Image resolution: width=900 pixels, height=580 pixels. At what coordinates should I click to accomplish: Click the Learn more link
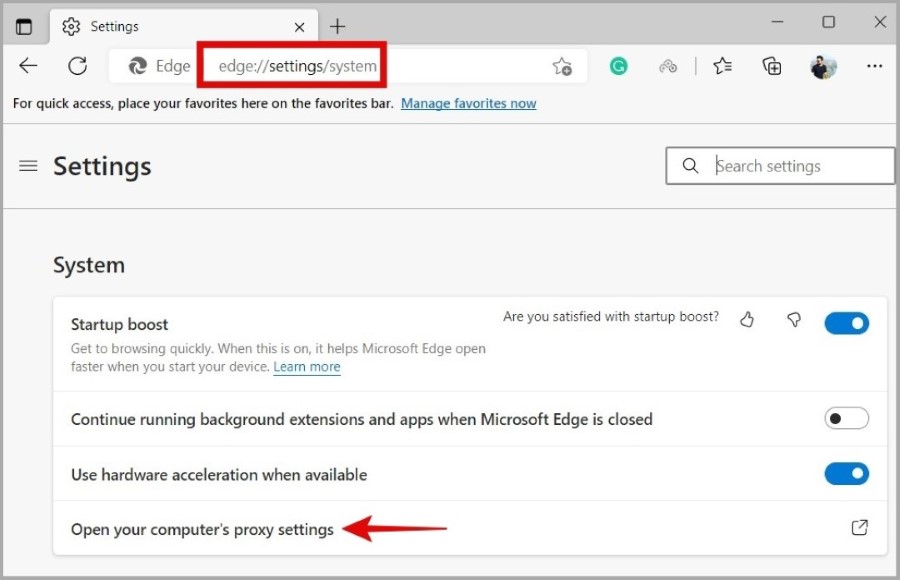[307, 366]
